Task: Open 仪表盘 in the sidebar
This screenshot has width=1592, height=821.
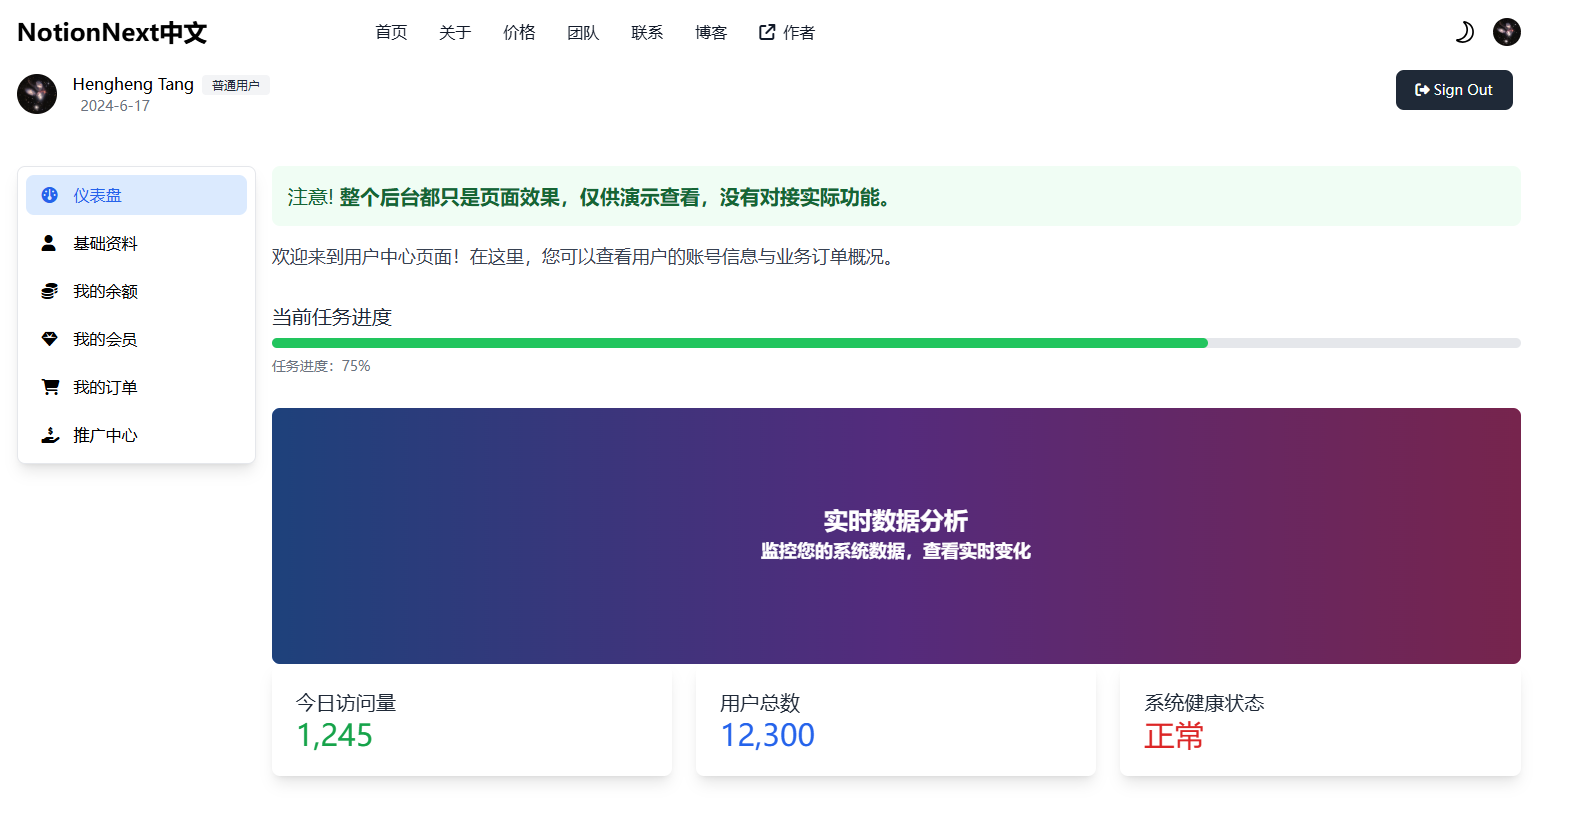Action: (x=136, y=195)
